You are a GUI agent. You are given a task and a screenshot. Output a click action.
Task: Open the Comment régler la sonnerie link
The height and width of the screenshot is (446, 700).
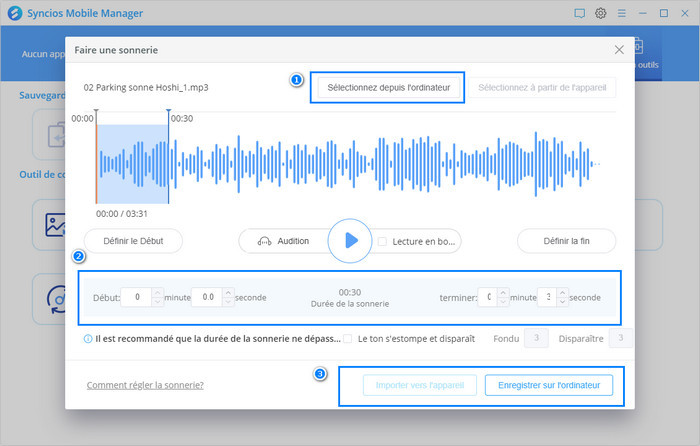tap(145, 385)
